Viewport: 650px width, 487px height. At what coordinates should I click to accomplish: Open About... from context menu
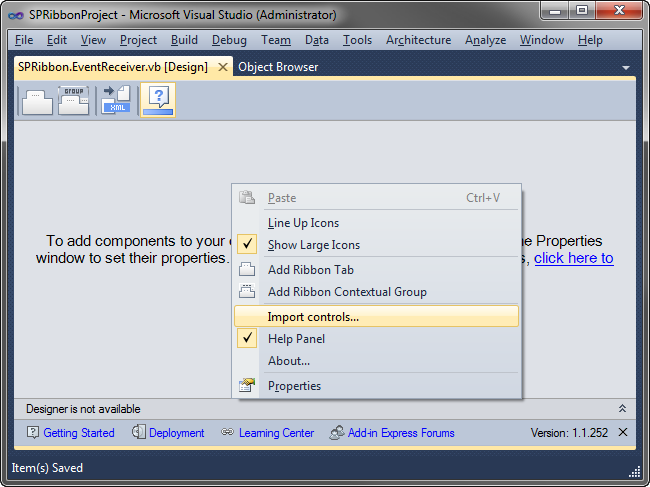(x=376, y=361)
